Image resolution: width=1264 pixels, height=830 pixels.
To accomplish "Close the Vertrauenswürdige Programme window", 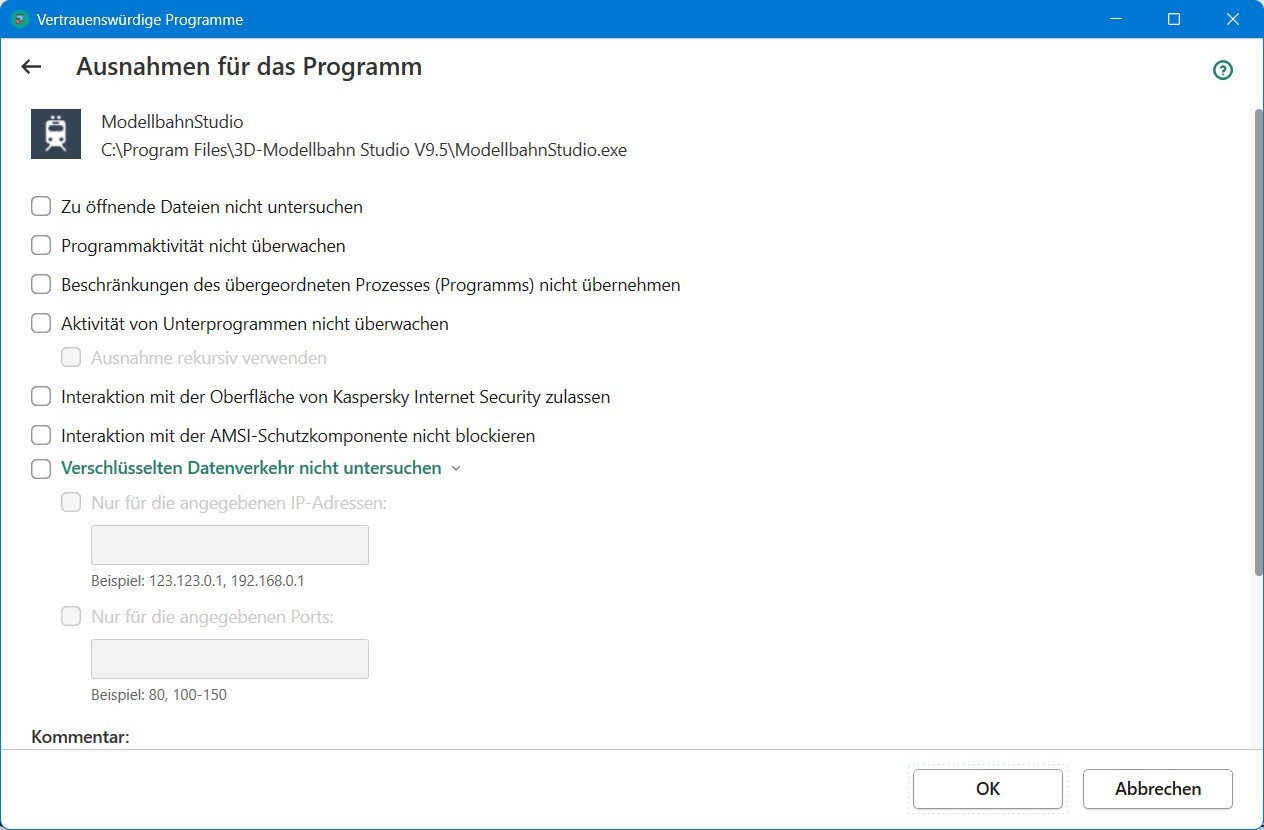I will click(1232, 19).
